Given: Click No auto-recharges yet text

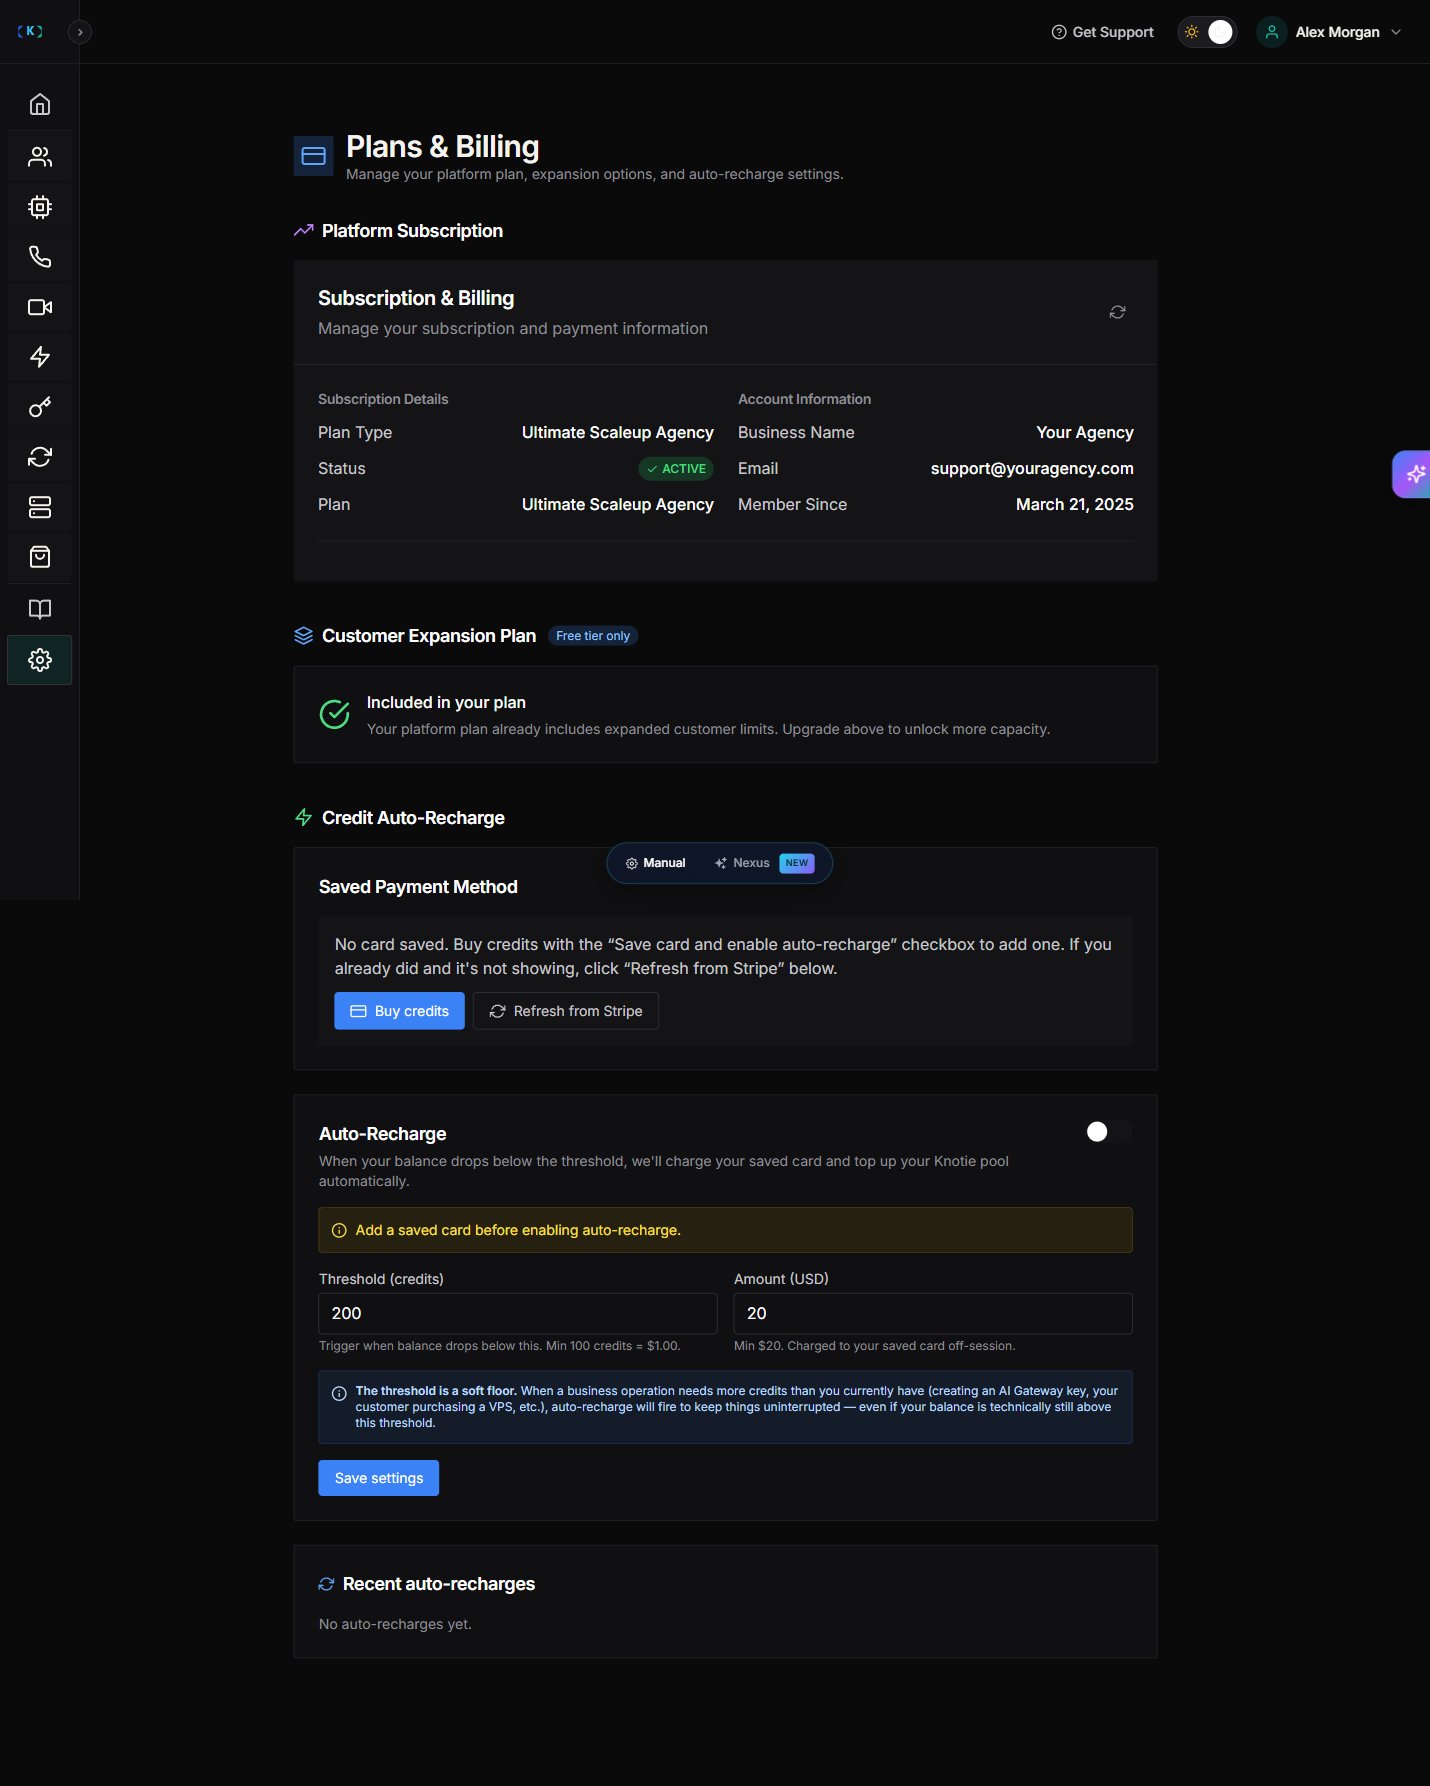Looking at the screenshot, I should click(x=395, y=1624).
